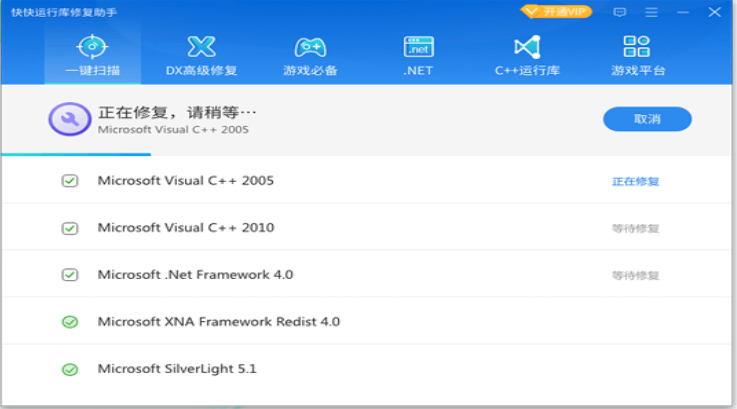Click the 快快运行库修复助手 window title
The height and width of the screenshot is (409, 737).
63,12
